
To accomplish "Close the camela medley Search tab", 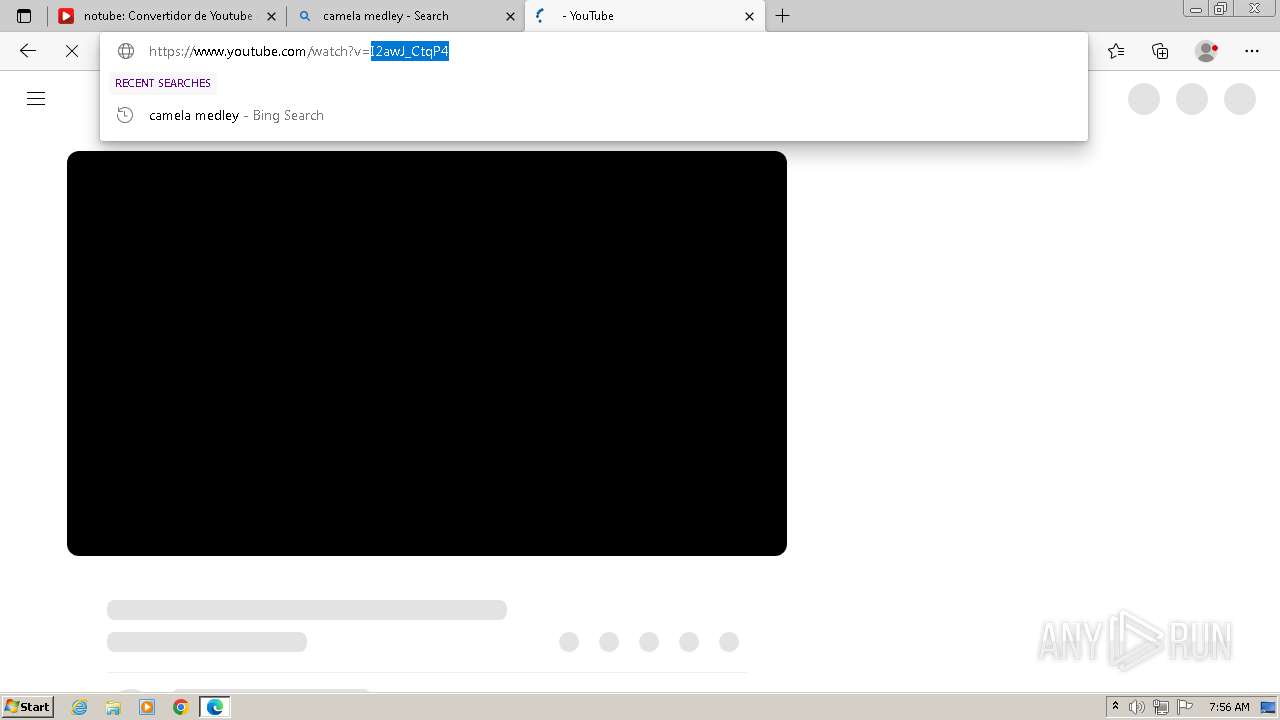I will pyautogui.click(x=510, y=16).
